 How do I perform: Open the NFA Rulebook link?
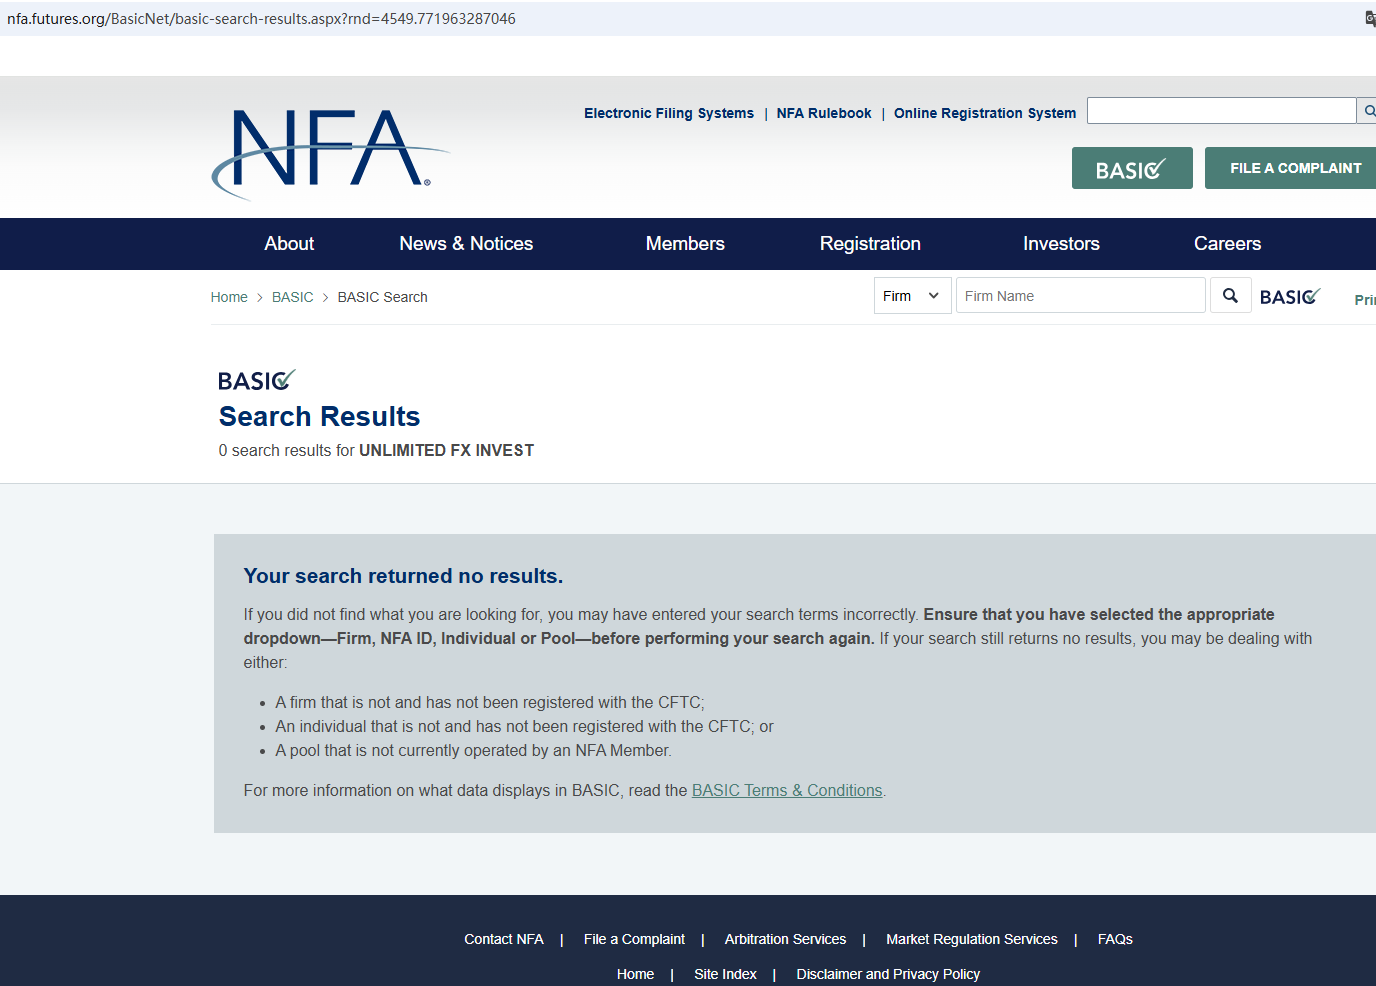point(824,113)
